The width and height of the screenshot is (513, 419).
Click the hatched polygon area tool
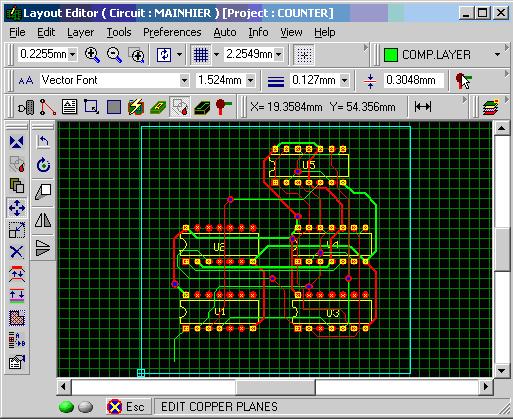pyautogui.click(x=17, y=318)
